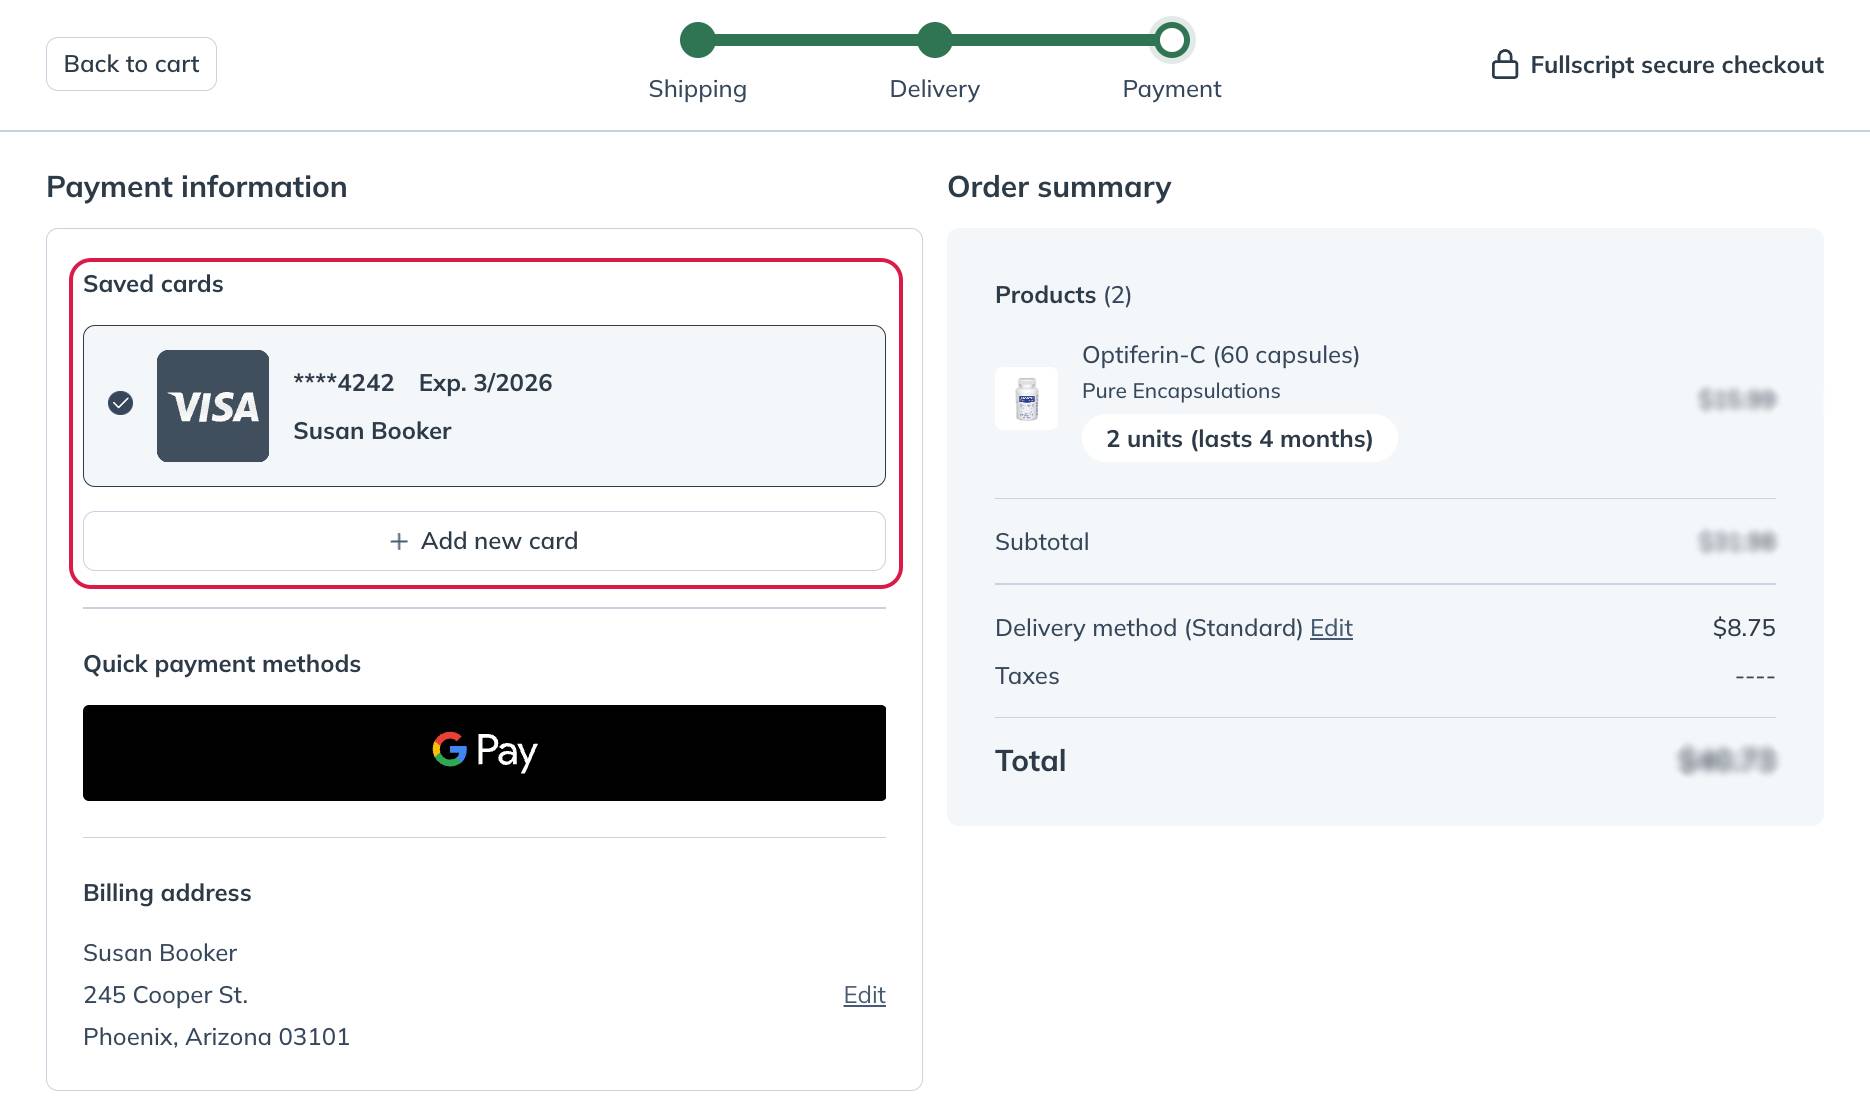The width and height of the screenshot is (1870, 1112).
Task: Click the Google Pay button
Action: 484,752
